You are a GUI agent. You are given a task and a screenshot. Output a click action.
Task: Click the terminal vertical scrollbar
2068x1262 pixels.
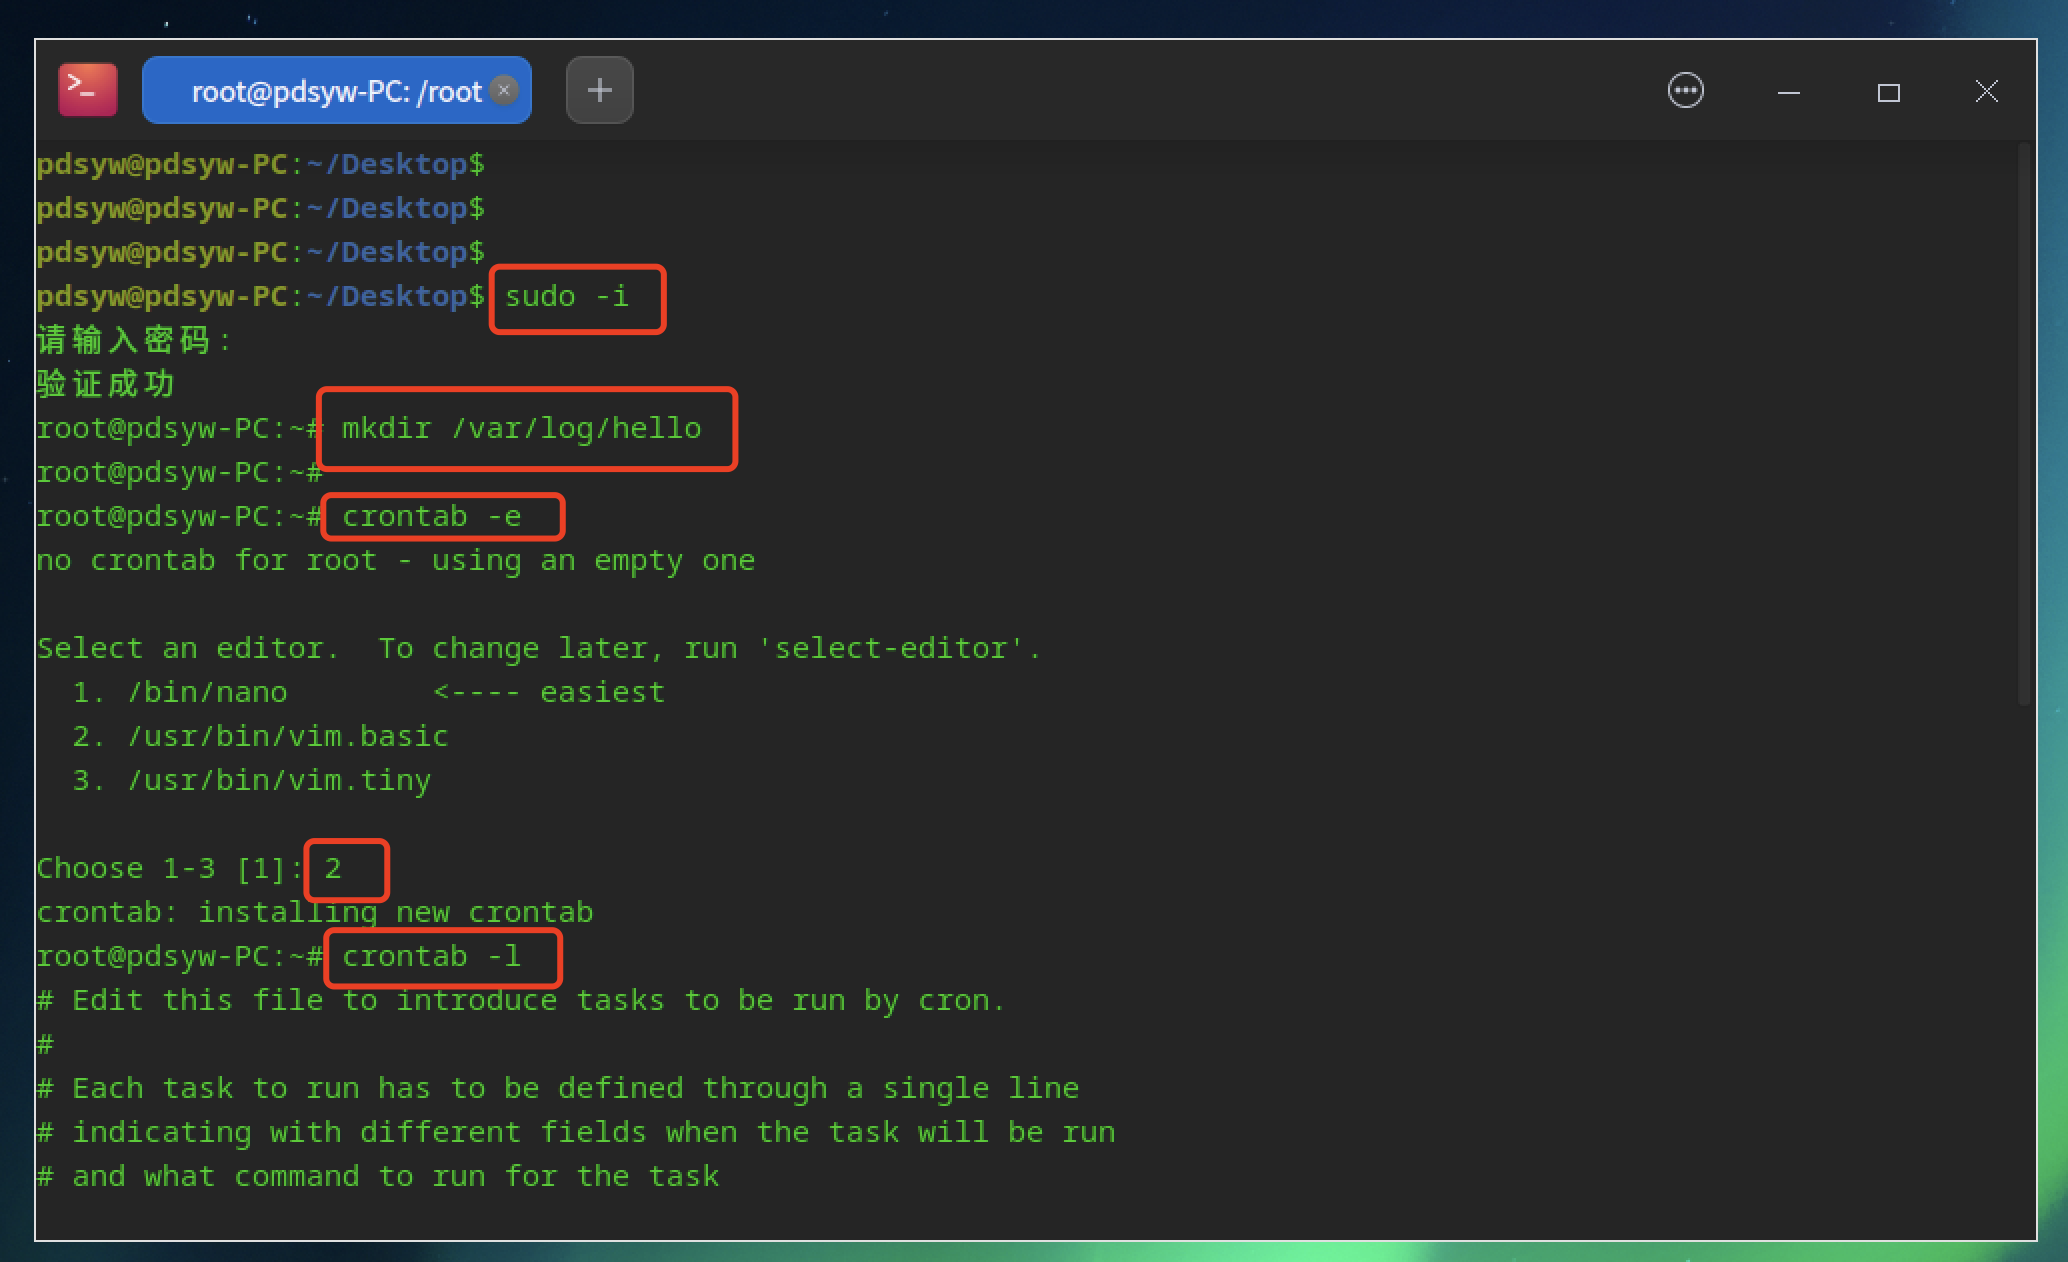coord(2024,425)
